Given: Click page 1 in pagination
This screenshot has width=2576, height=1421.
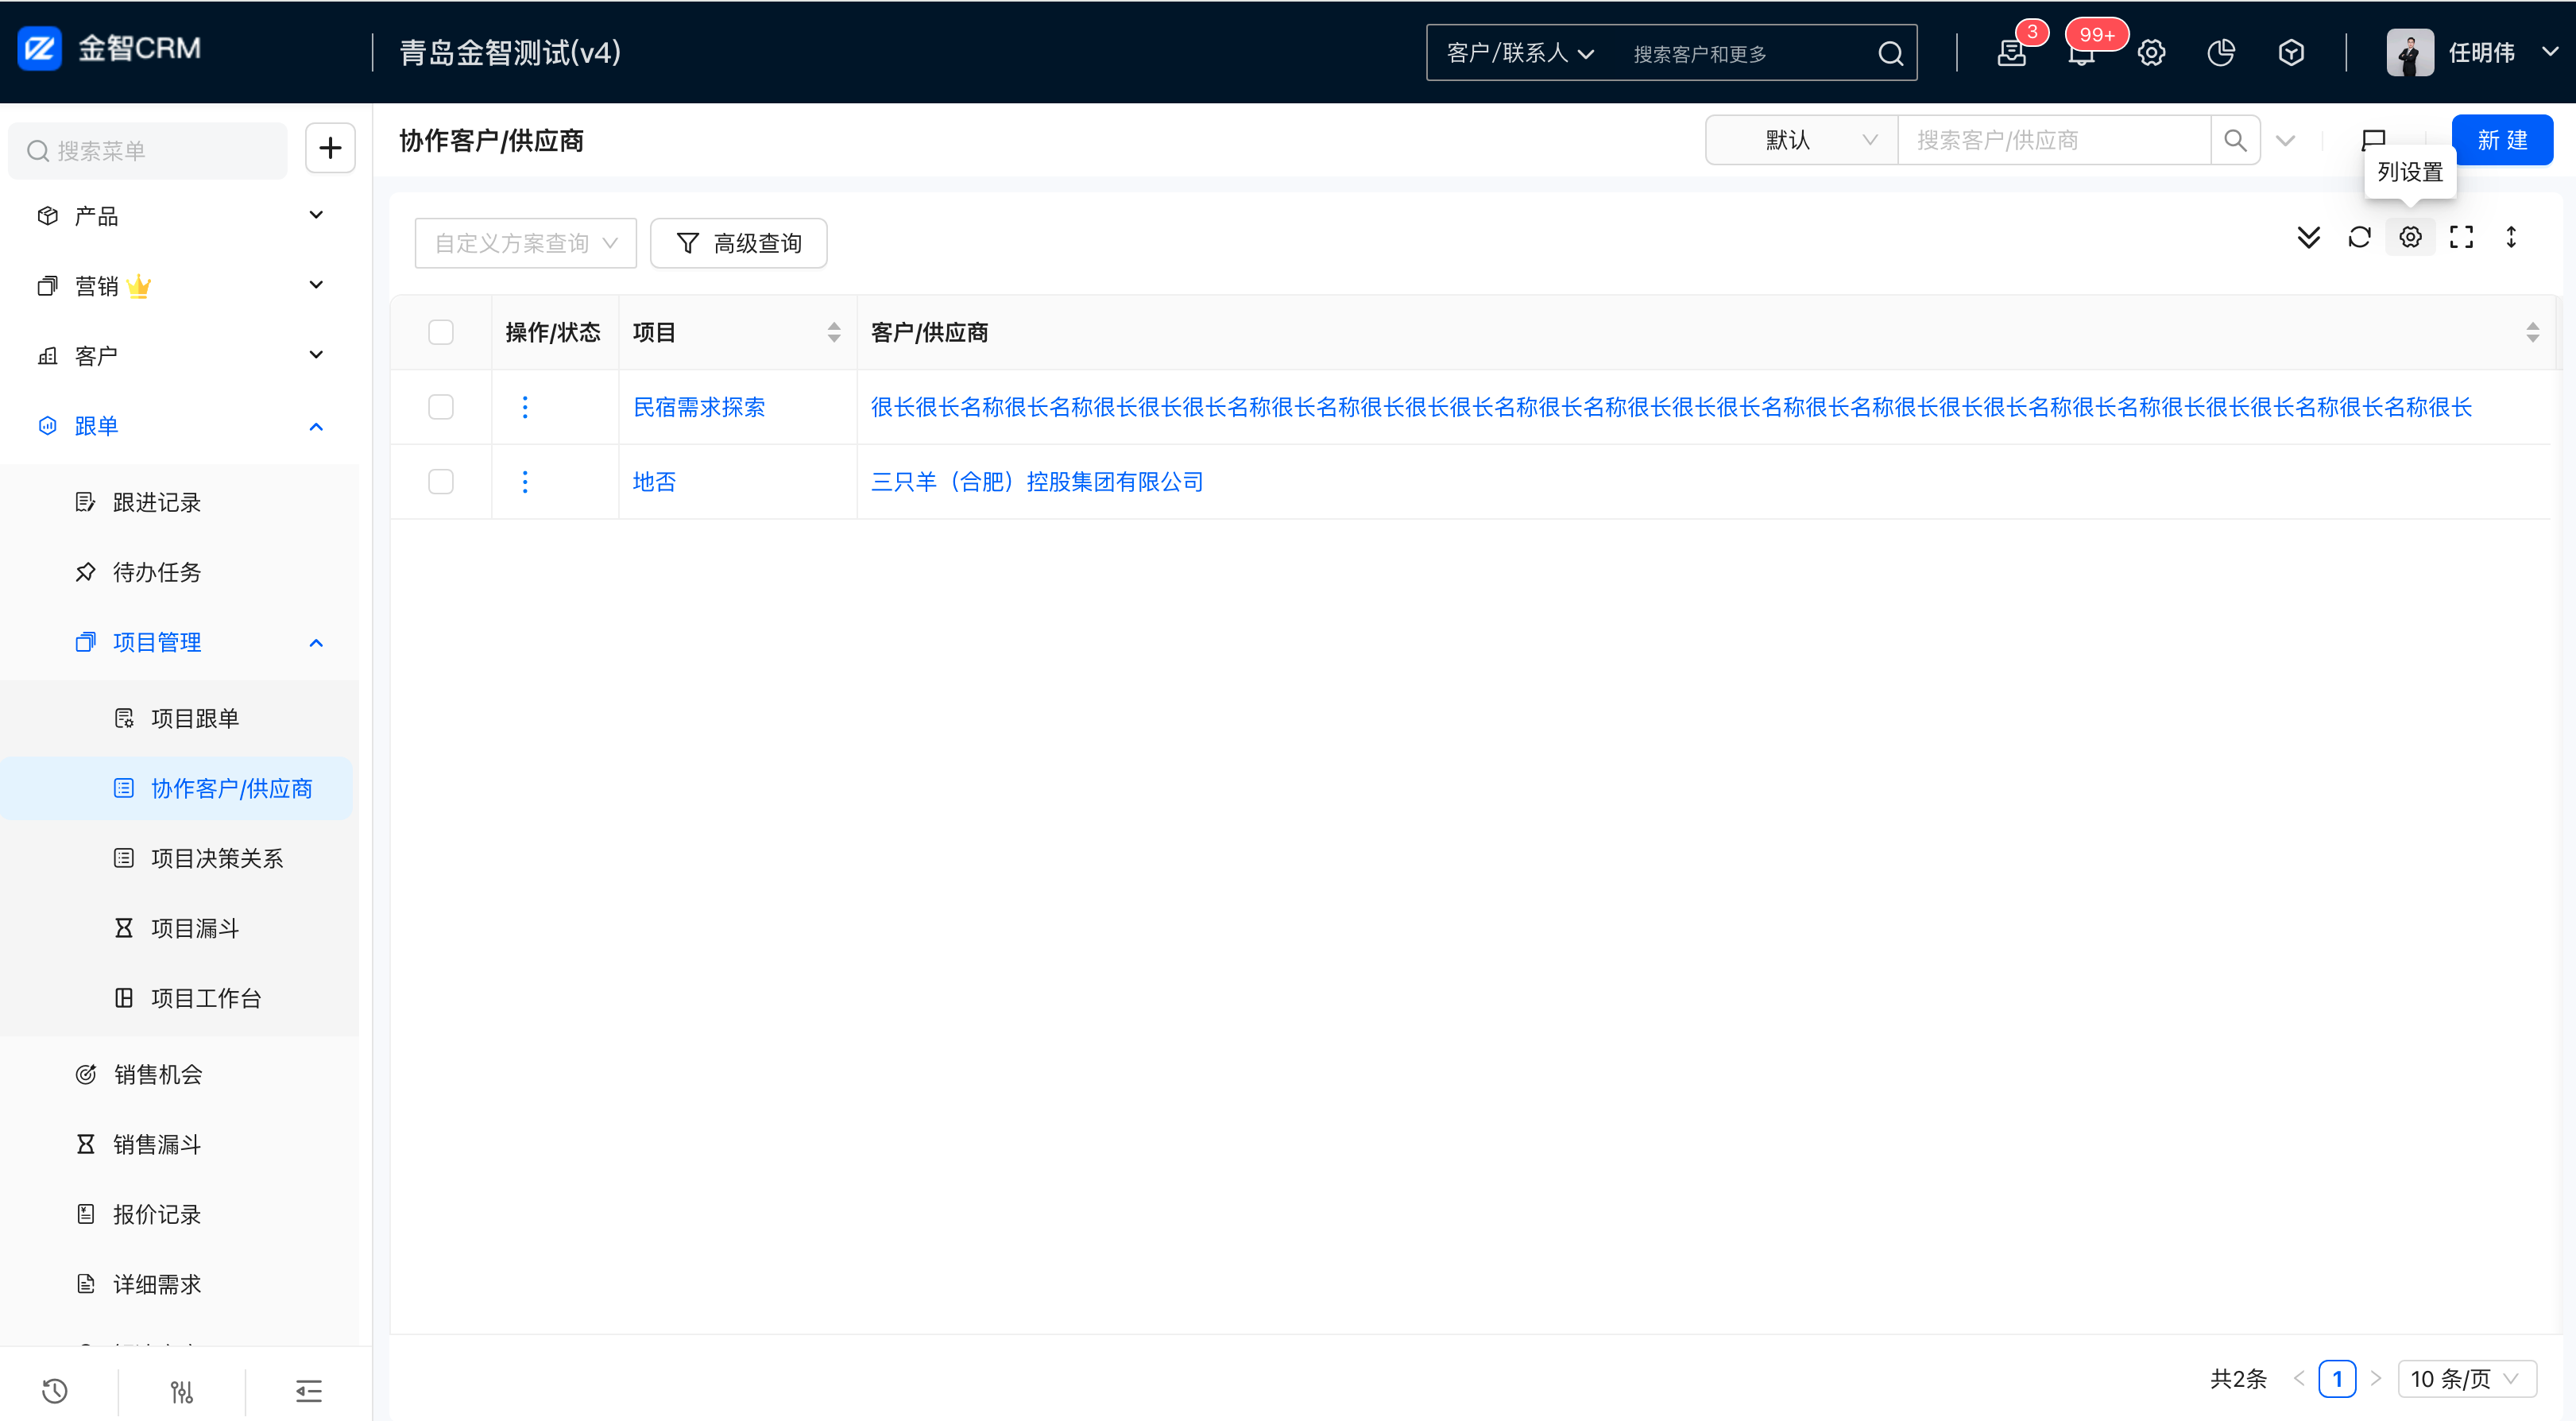Looking at the screenshot, I should (2337, 1379).
